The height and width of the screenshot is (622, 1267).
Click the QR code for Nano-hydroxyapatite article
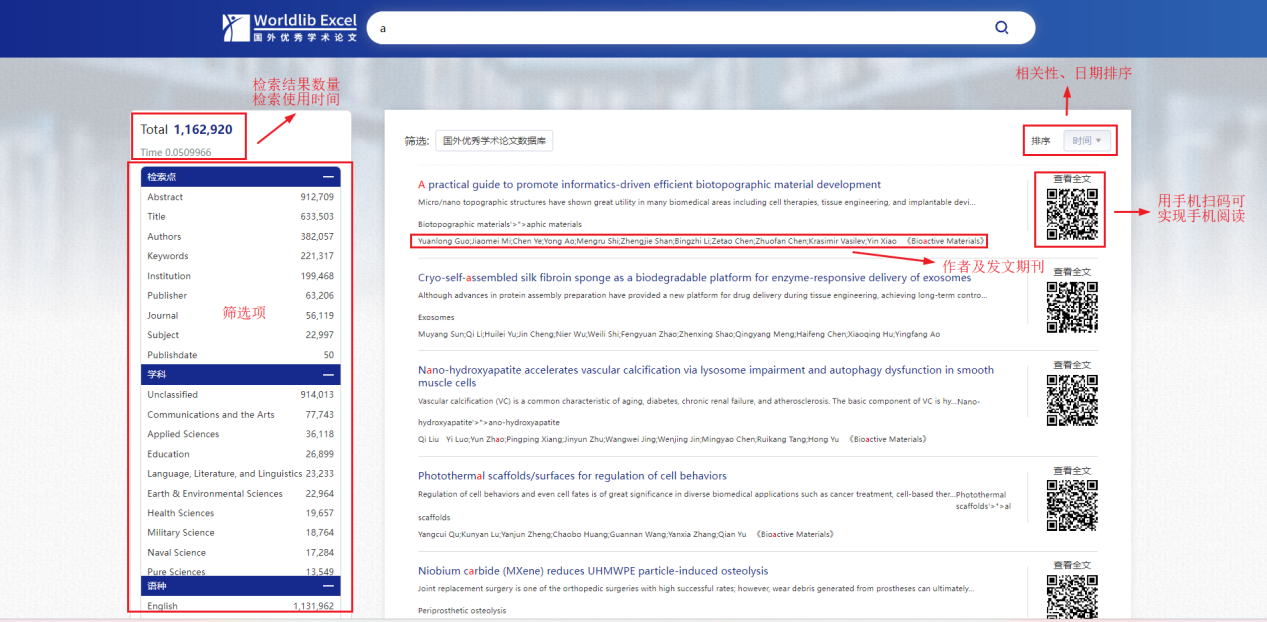[x=1072, y=400]
